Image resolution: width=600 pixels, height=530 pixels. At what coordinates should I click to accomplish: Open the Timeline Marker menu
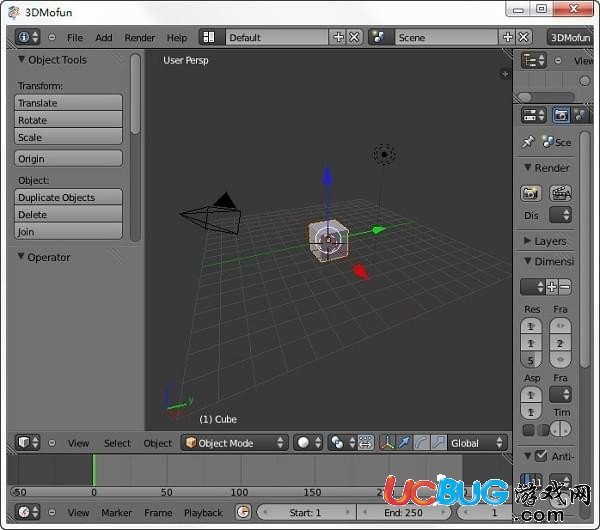click(x=116, y=513)
